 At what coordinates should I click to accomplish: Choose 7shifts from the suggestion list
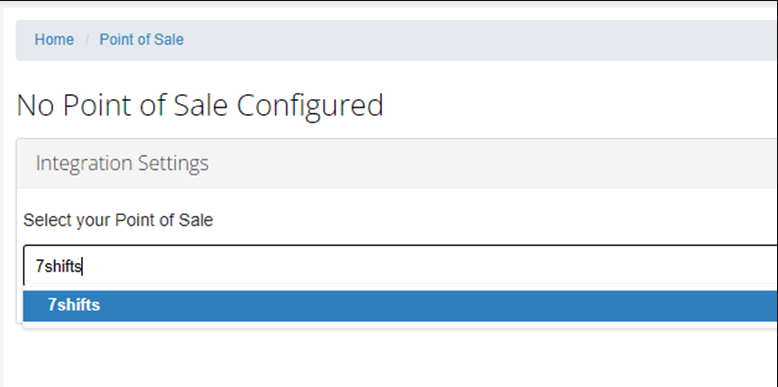[400, 306]
